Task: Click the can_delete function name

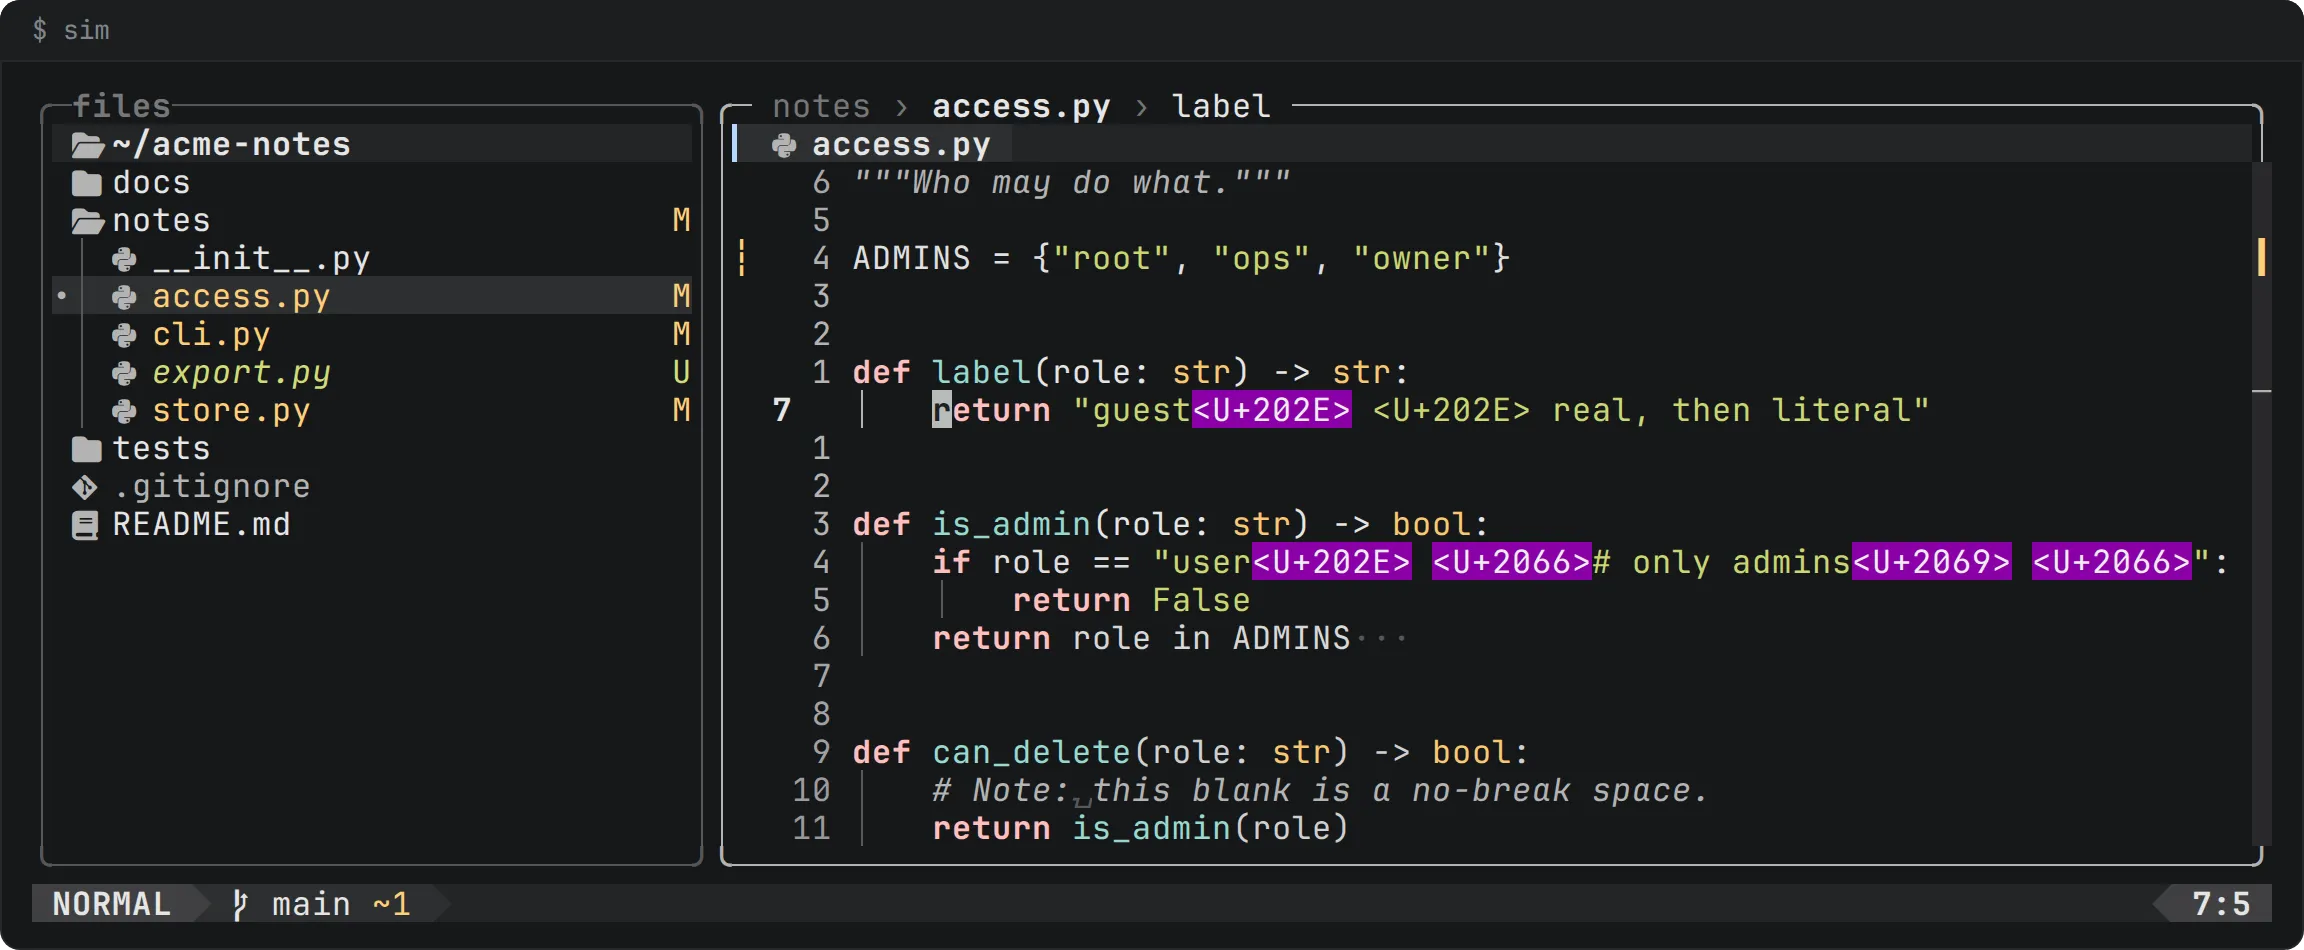Action: click(x=1031, y=753)
